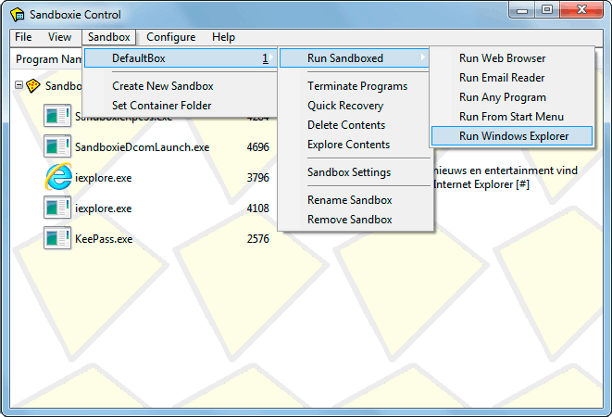Choose Delete Contents
Viewport: 612px width, 417px height.
[x=346, y=125]
